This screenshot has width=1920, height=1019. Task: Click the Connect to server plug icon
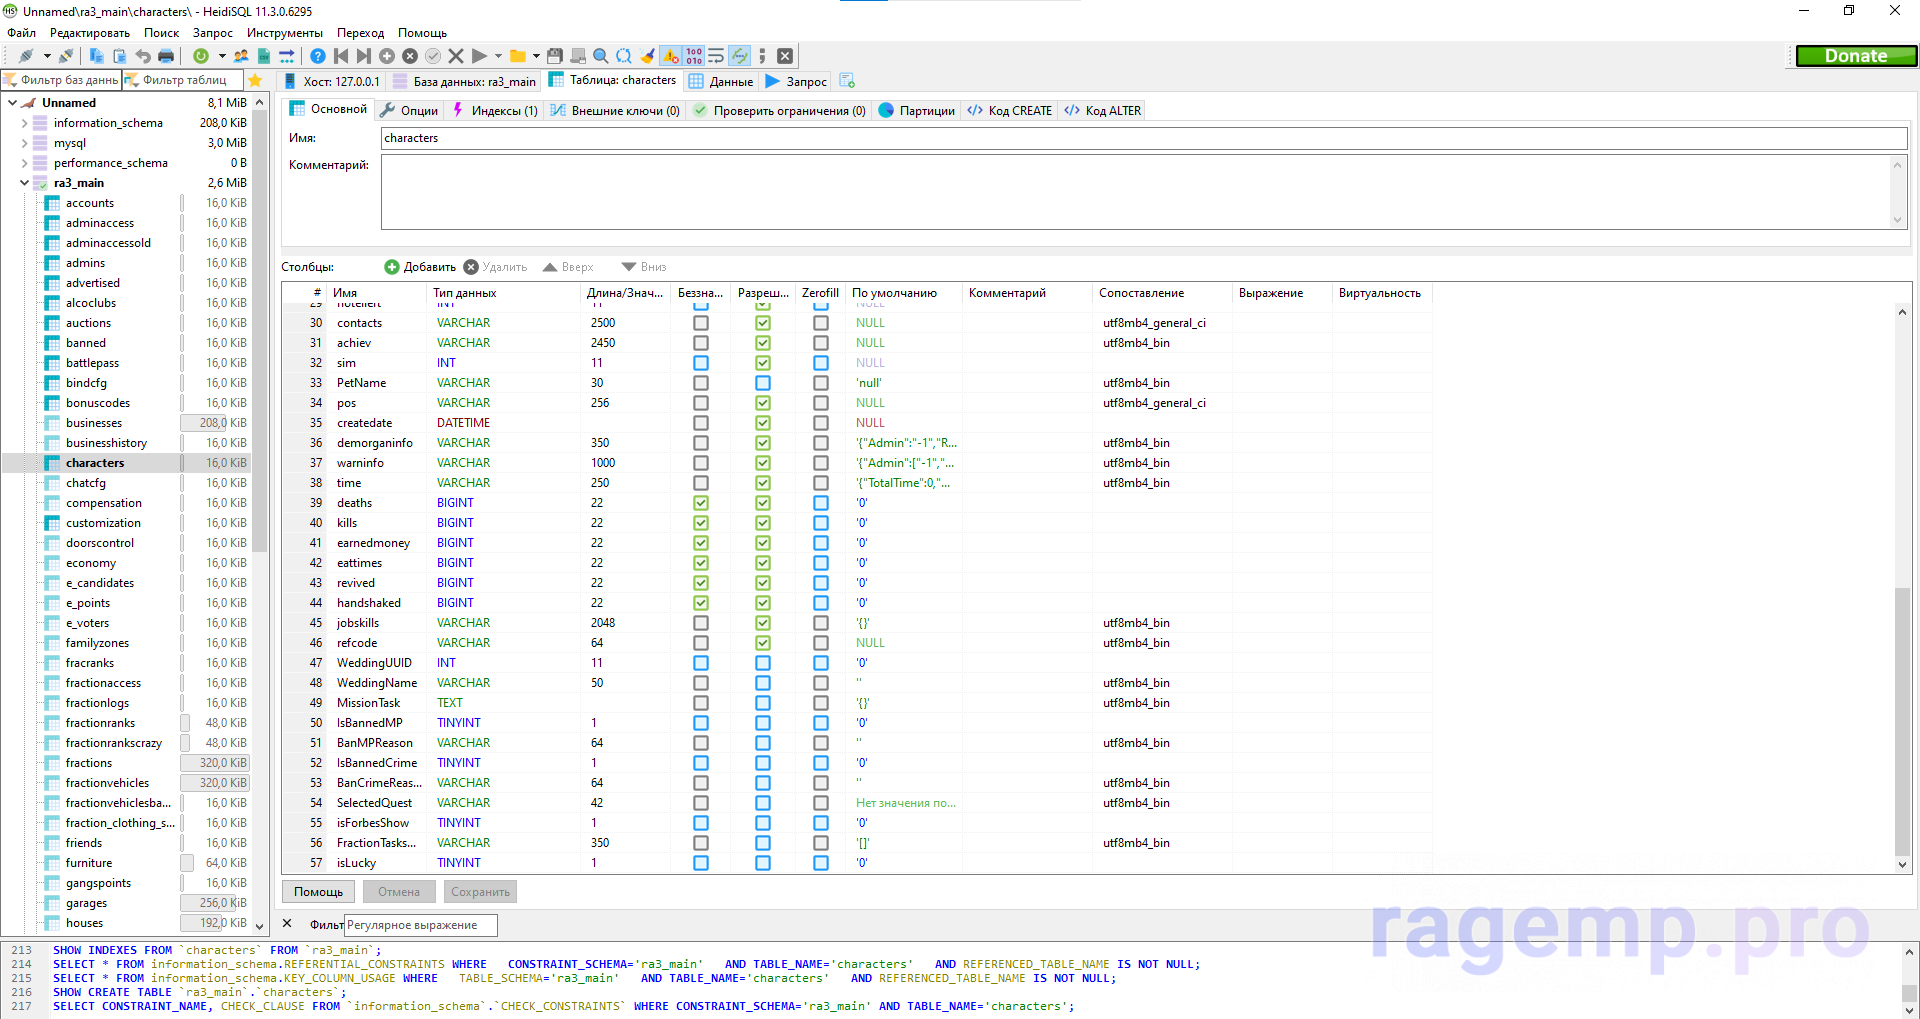[26, 56]
